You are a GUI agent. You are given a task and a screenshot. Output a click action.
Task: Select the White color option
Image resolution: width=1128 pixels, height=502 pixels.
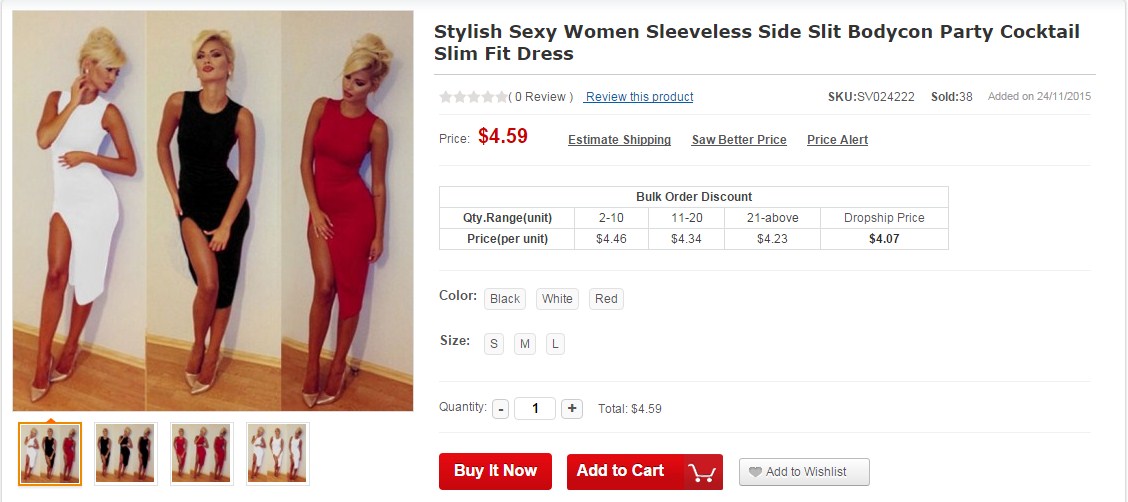click(557, 299)
